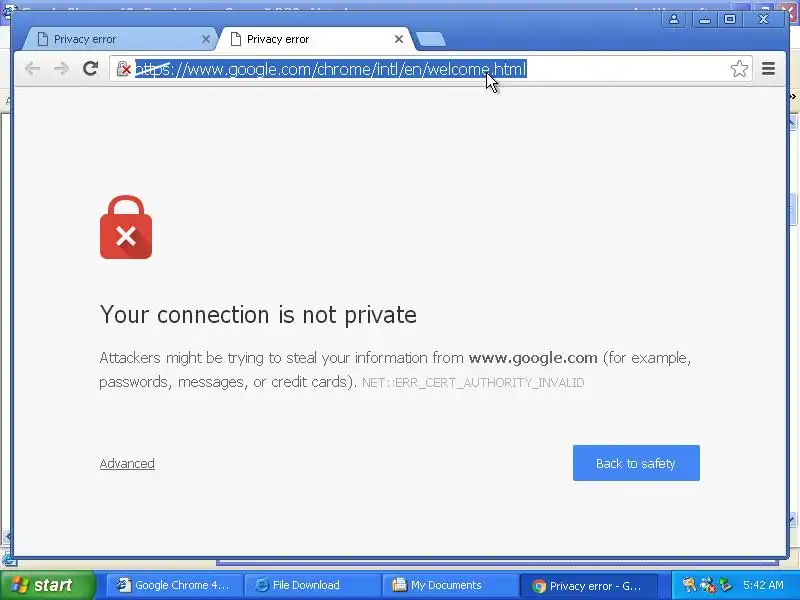This screenshot has height=600, width=800.
Task: Open the Chrome user profile icon
Action: tap(673, 19)
